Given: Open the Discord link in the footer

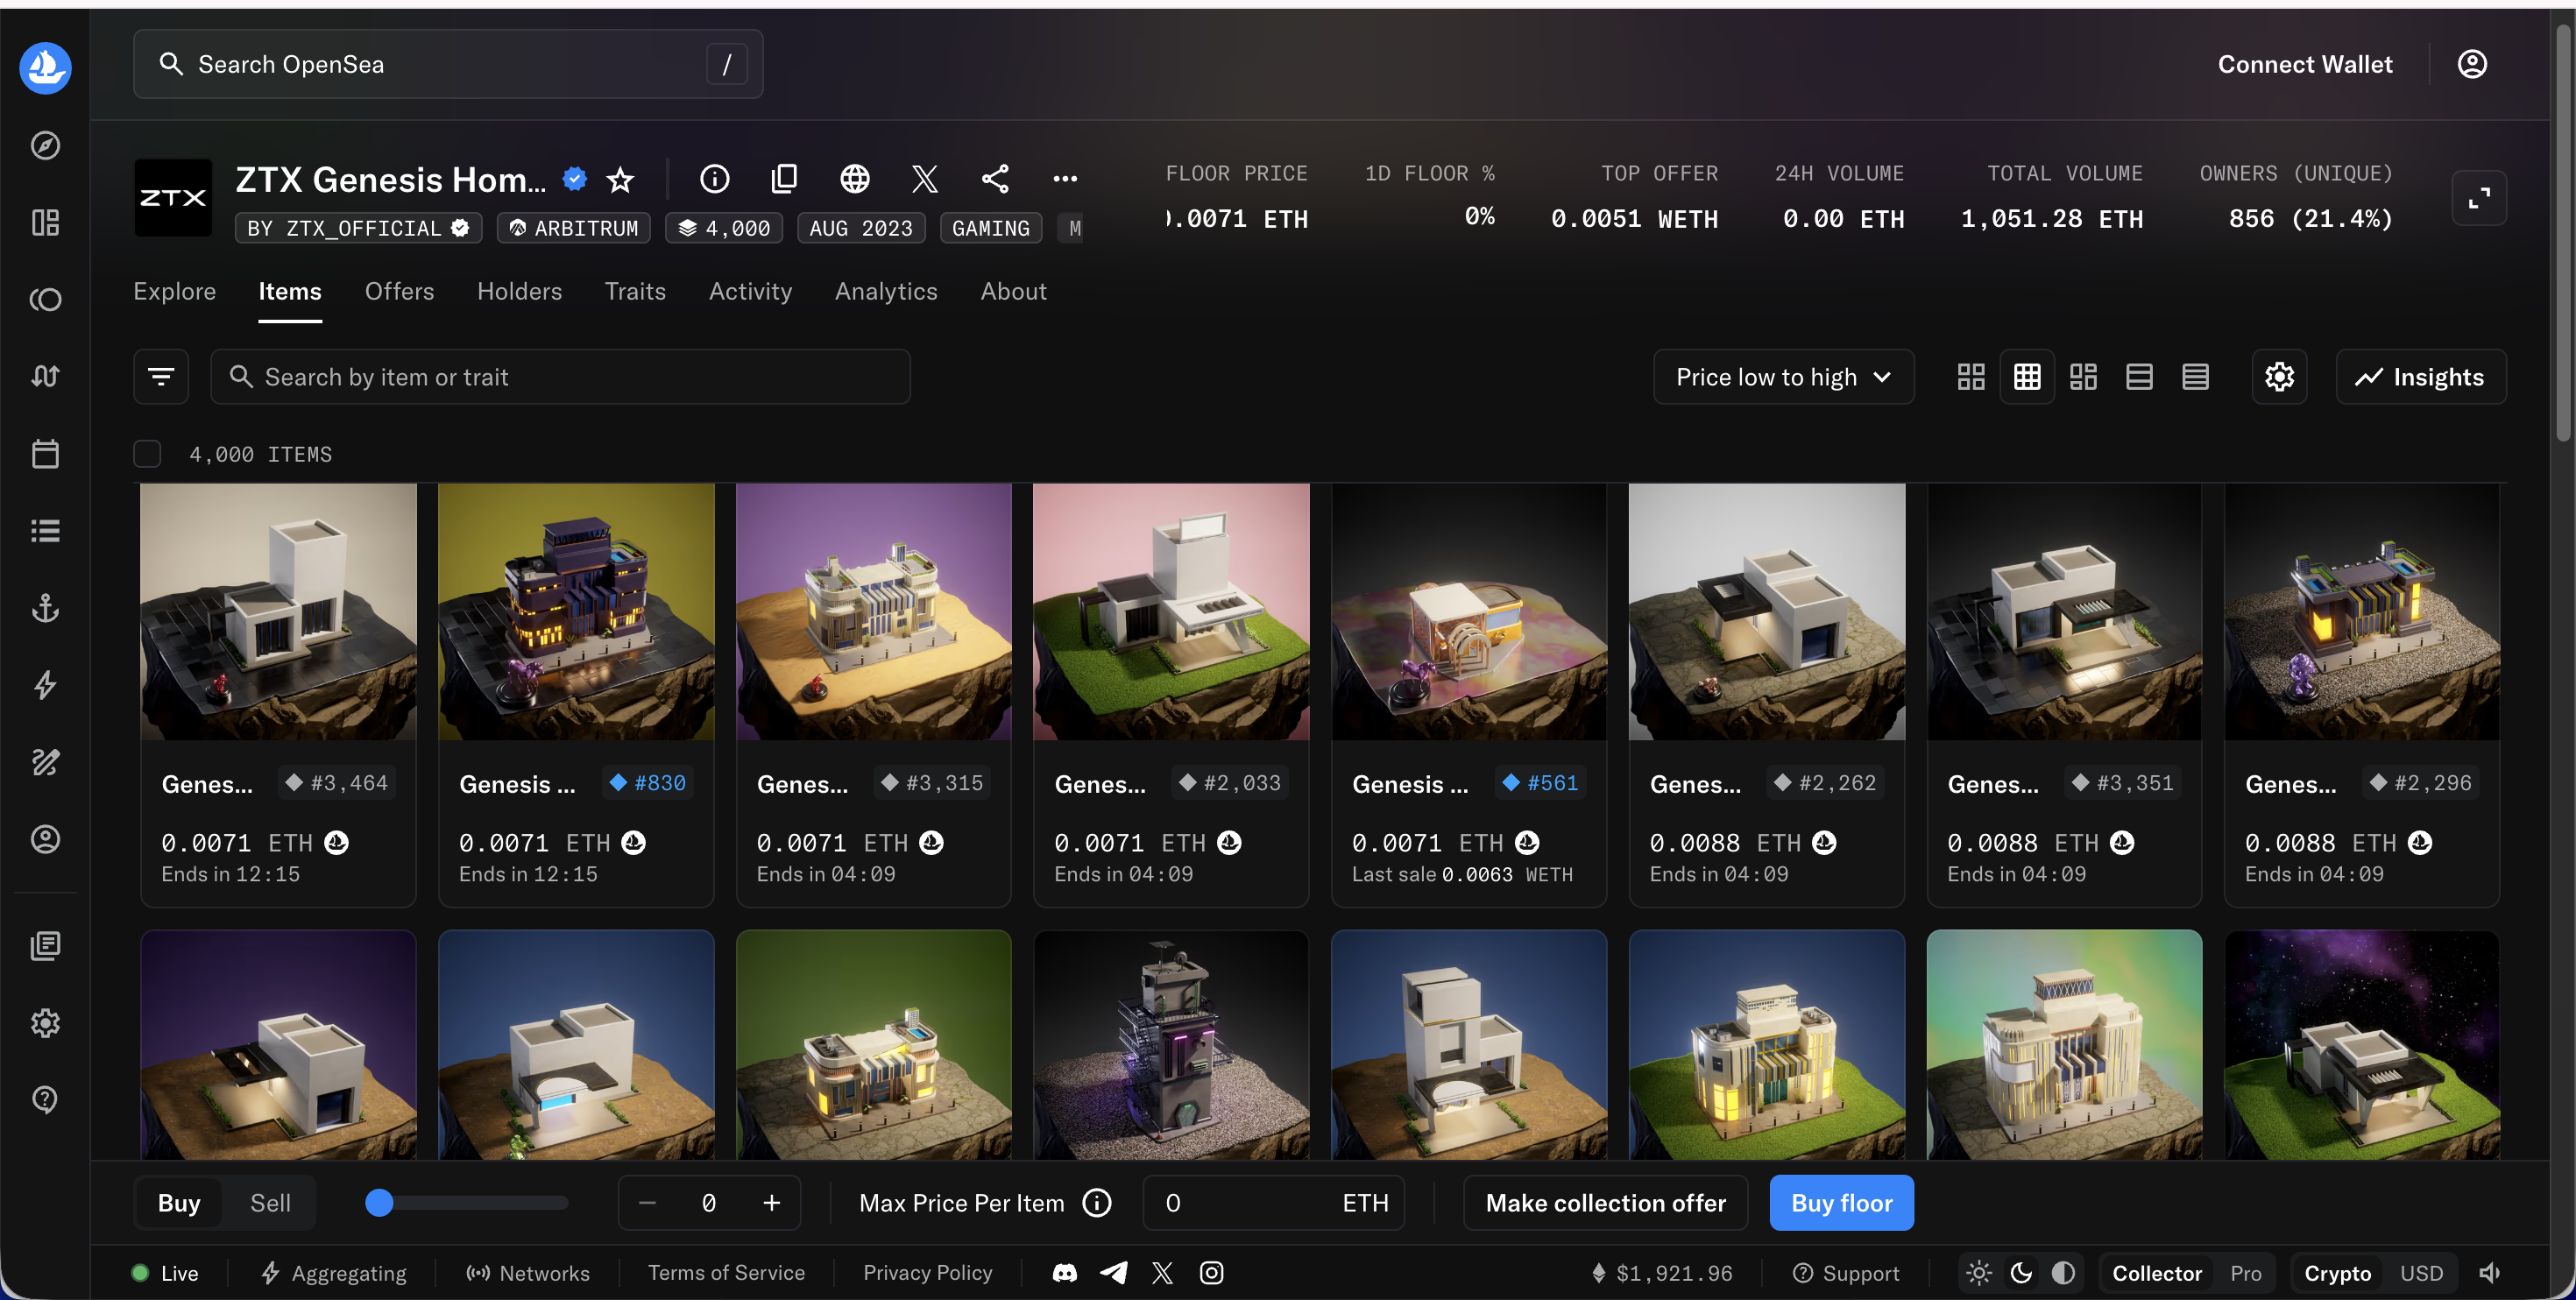Looking at the screenshot, I should [x=1065, y=1272].
